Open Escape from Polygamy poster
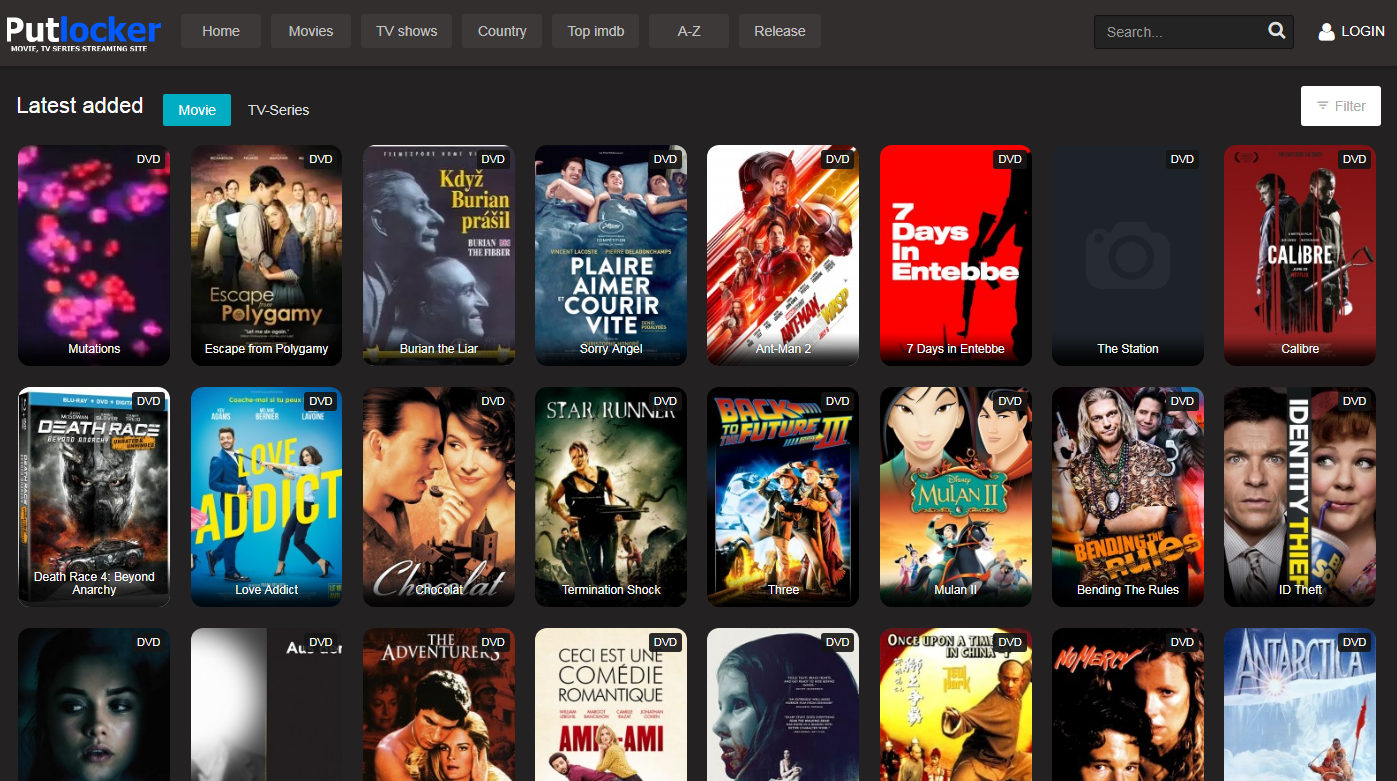Screen dimensions: 1397x781 pyautogui.click(x=266, y=256)
